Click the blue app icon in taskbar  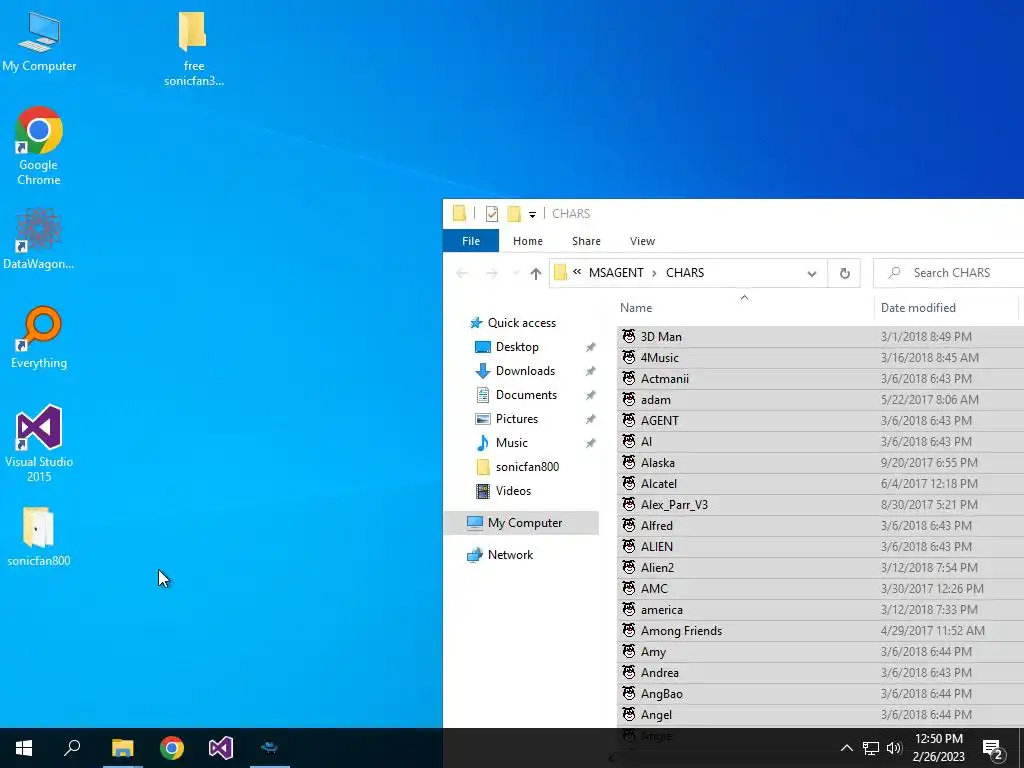(x=270, y=748)
